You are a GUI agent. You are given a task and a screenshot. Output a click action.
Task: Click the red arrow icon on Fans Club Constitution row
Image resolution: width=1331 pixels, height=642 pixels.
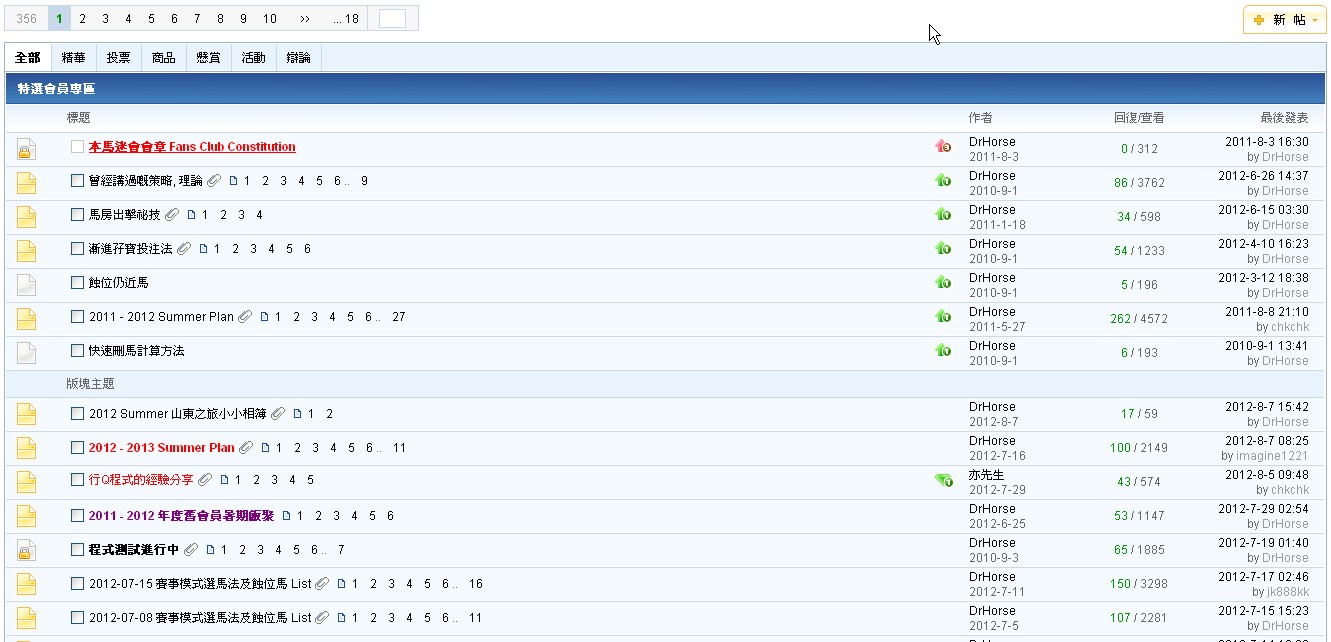pyautogui.click(x=943, y=147)
